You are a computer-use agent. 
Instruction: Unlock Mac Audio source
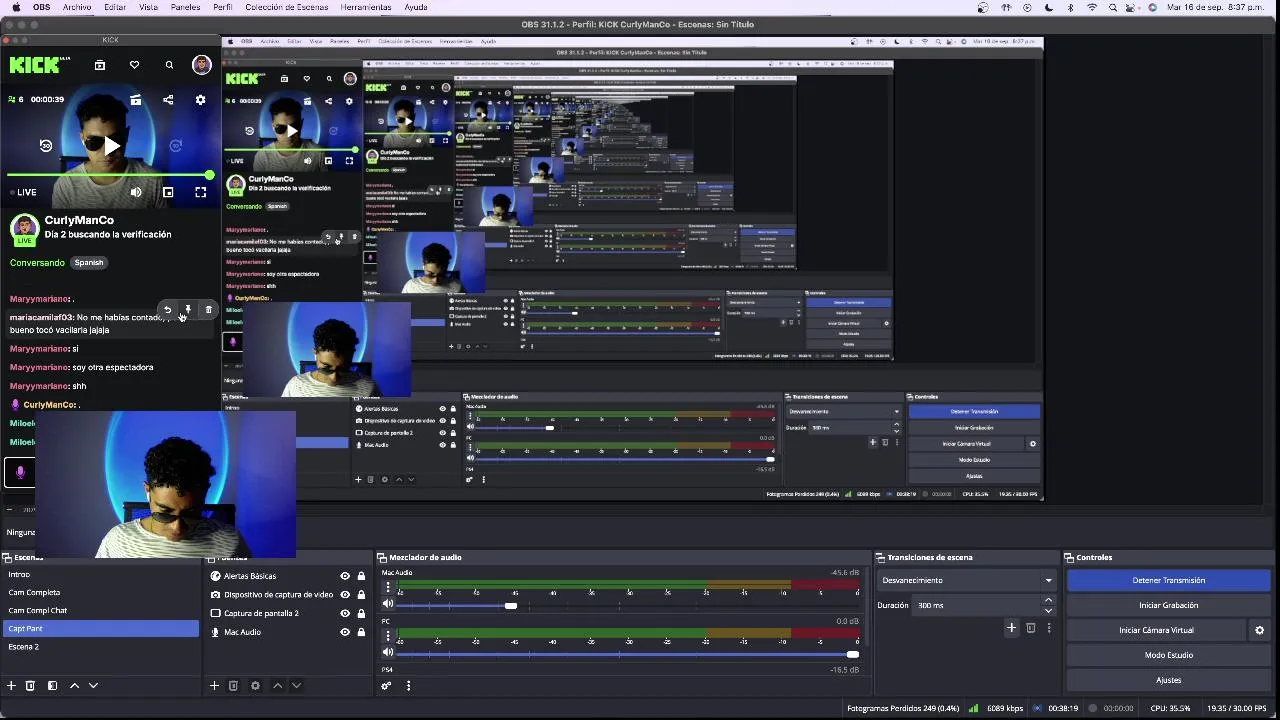[361, 632]
